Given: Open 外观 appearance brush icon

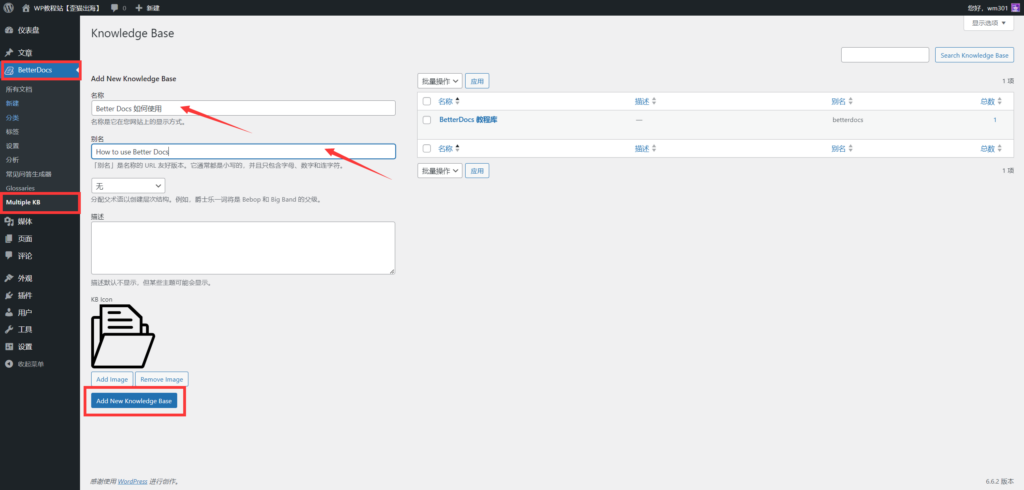Looking at the screenshot, I should click(x=9, y=278).
